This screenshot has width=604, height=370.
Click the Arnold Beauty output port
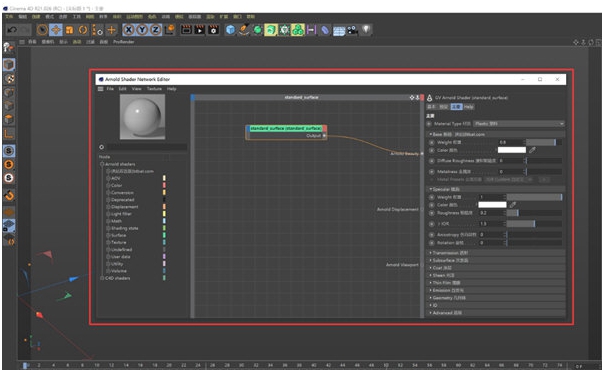point(422,154)
